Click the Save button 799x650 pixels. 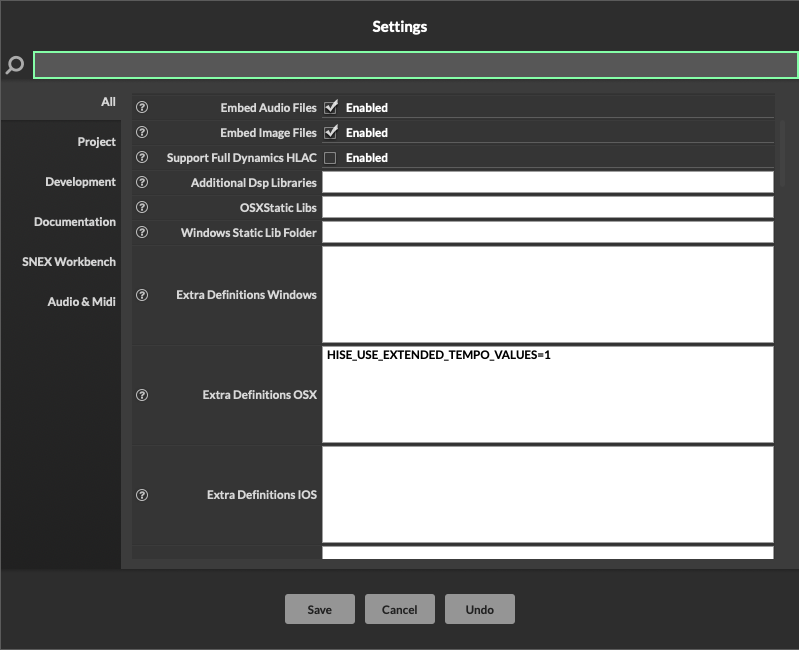point(319,609)
